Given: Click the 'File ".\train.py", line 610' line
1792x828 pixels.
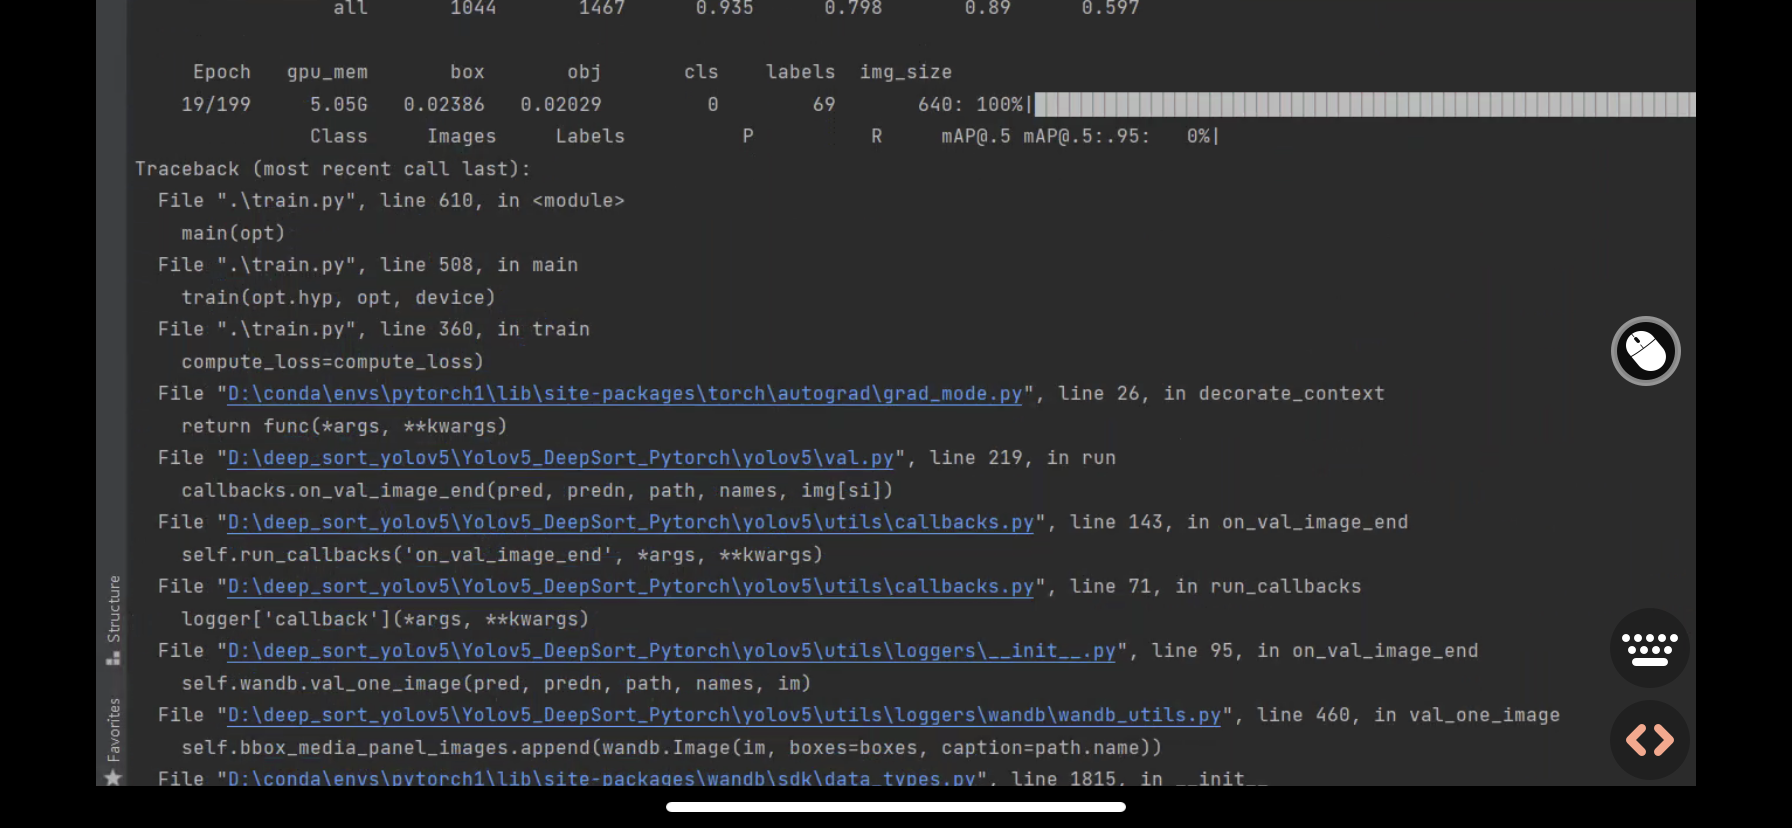Looking at the screenshot, I should tap(391, 201).
